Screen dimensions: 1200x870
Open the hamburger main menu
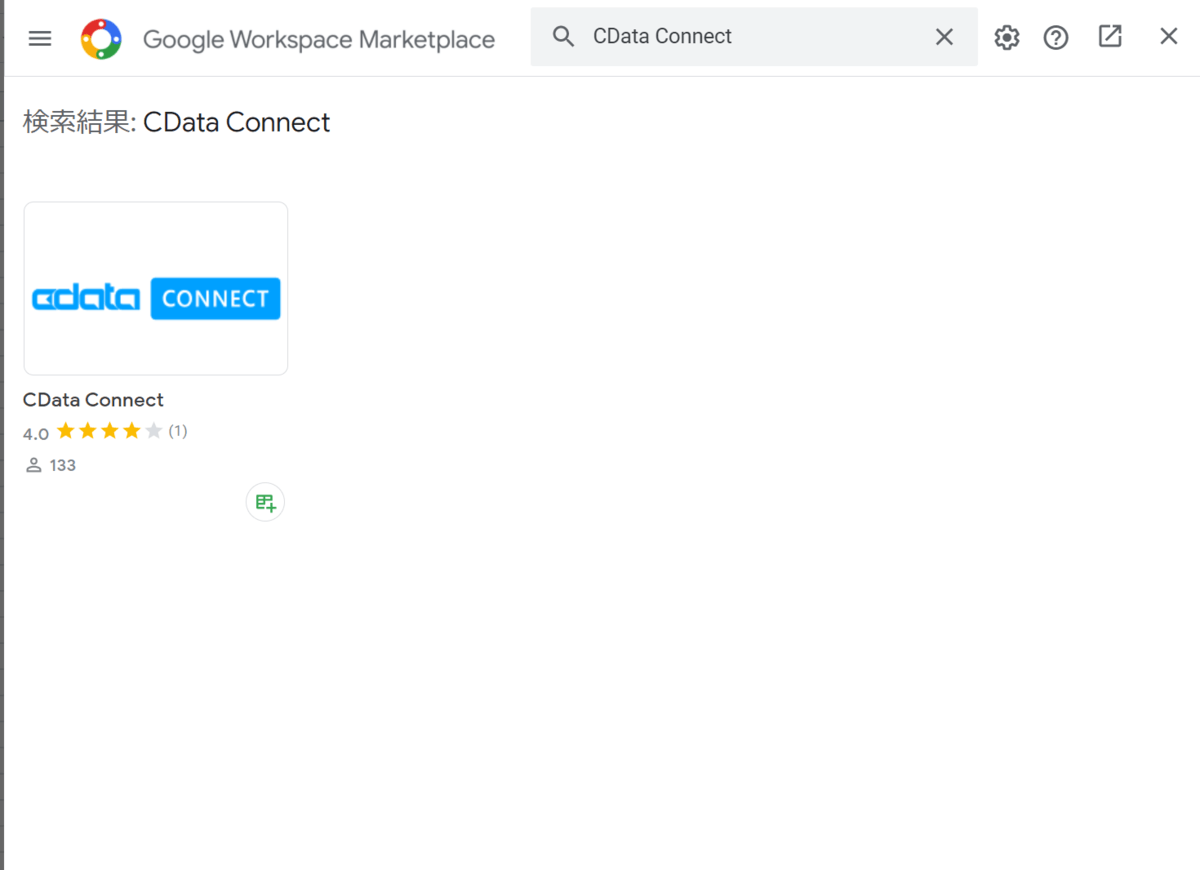40,39
